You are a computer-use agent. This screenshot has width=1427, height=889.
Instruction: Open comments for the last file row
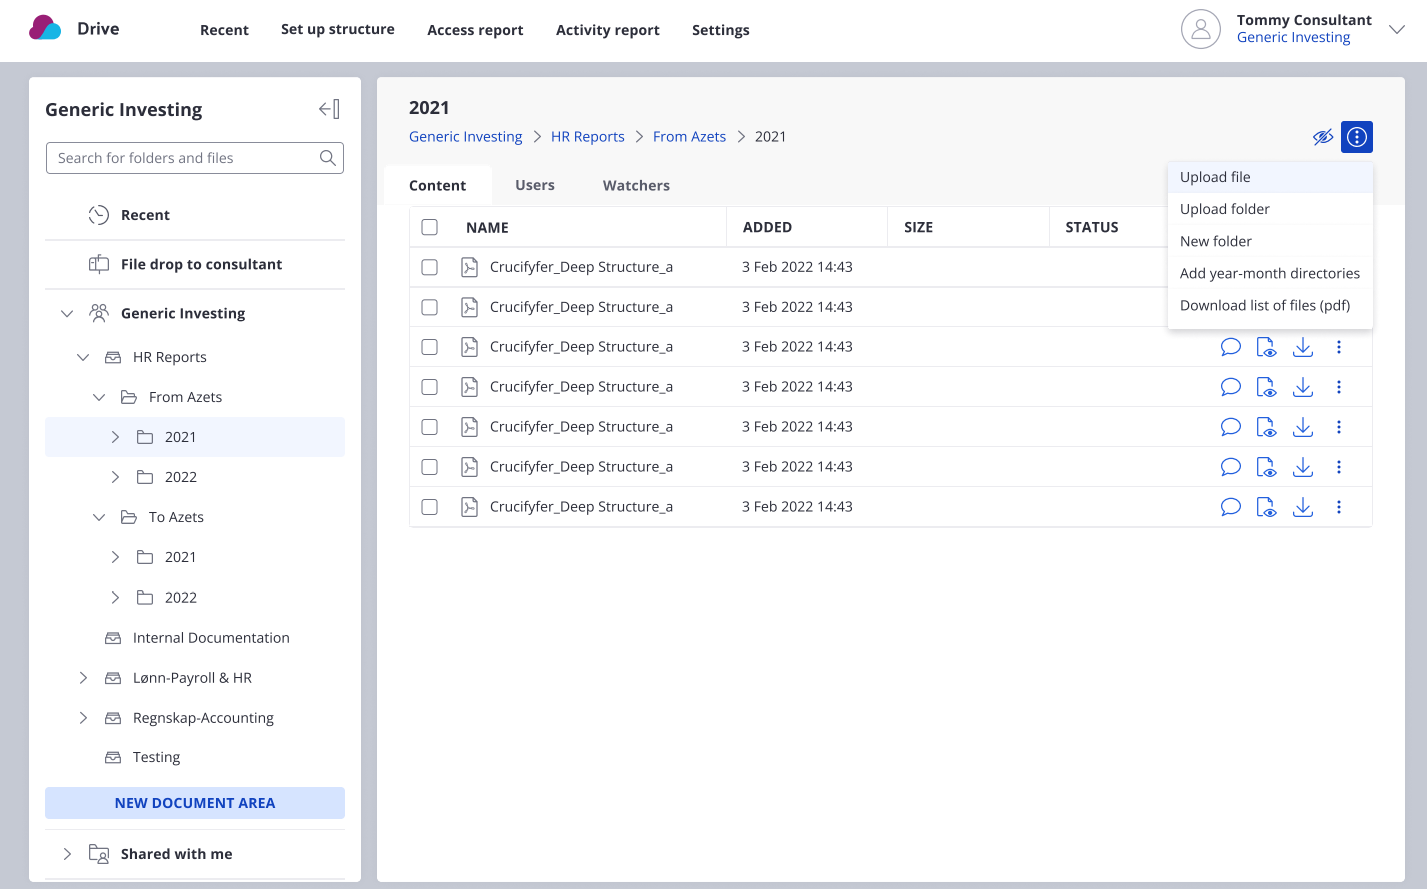click(1231, 507)
